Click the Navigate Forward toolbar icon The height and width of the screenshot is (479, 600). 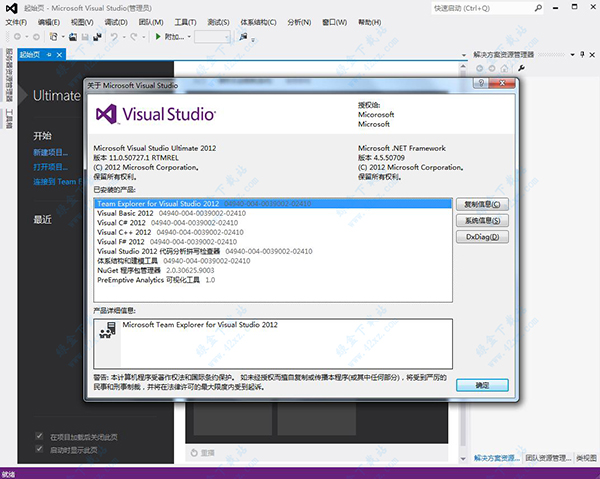(x=36, y=37)
